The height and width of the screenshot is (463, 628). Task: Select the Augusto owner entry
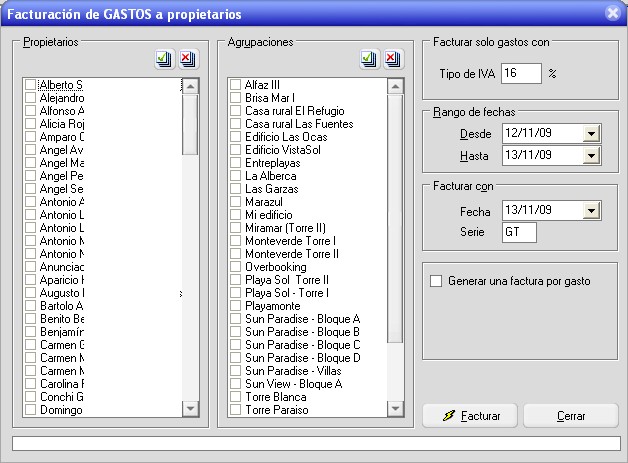click(x=62, y=293)
